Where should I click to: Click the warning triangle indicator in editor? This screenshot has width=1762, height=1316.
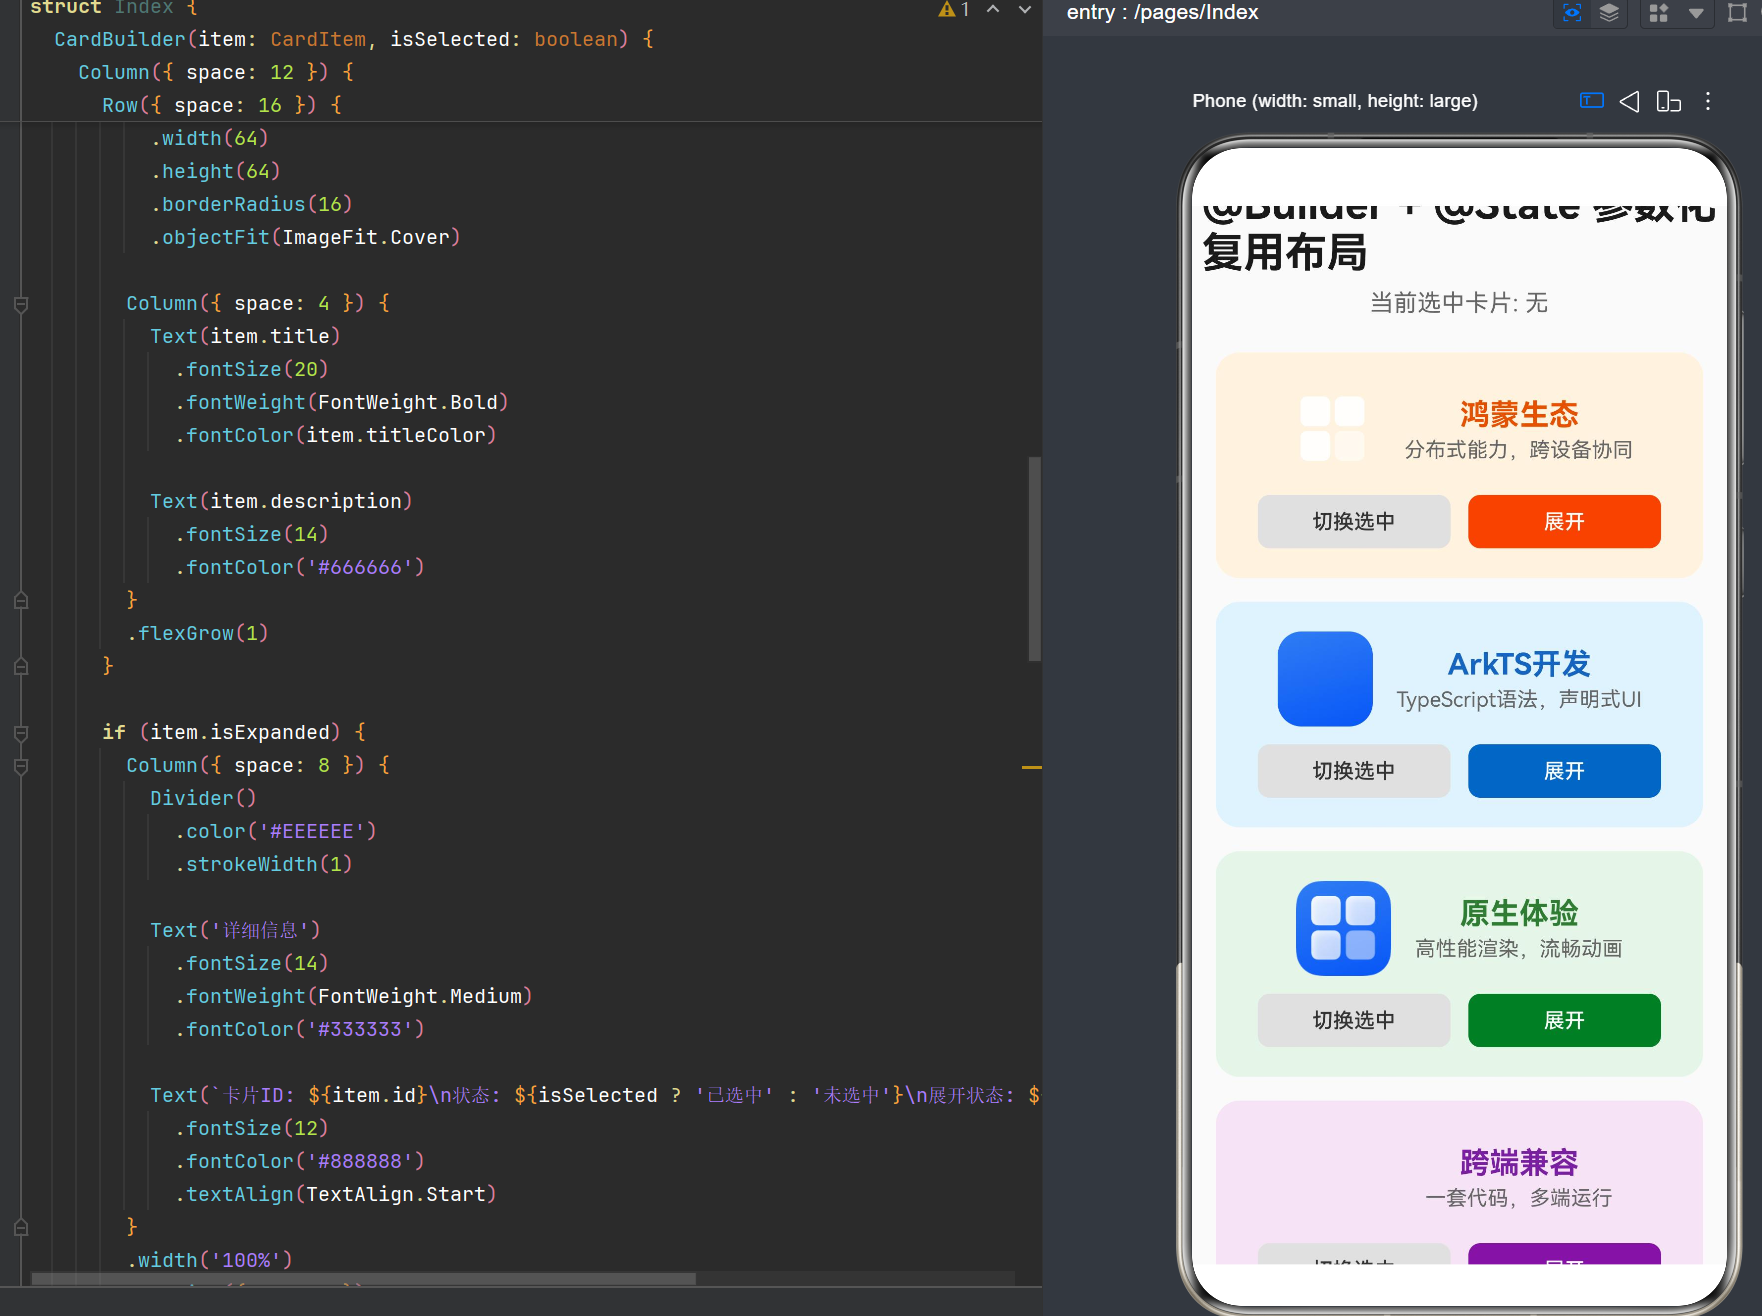947,10
